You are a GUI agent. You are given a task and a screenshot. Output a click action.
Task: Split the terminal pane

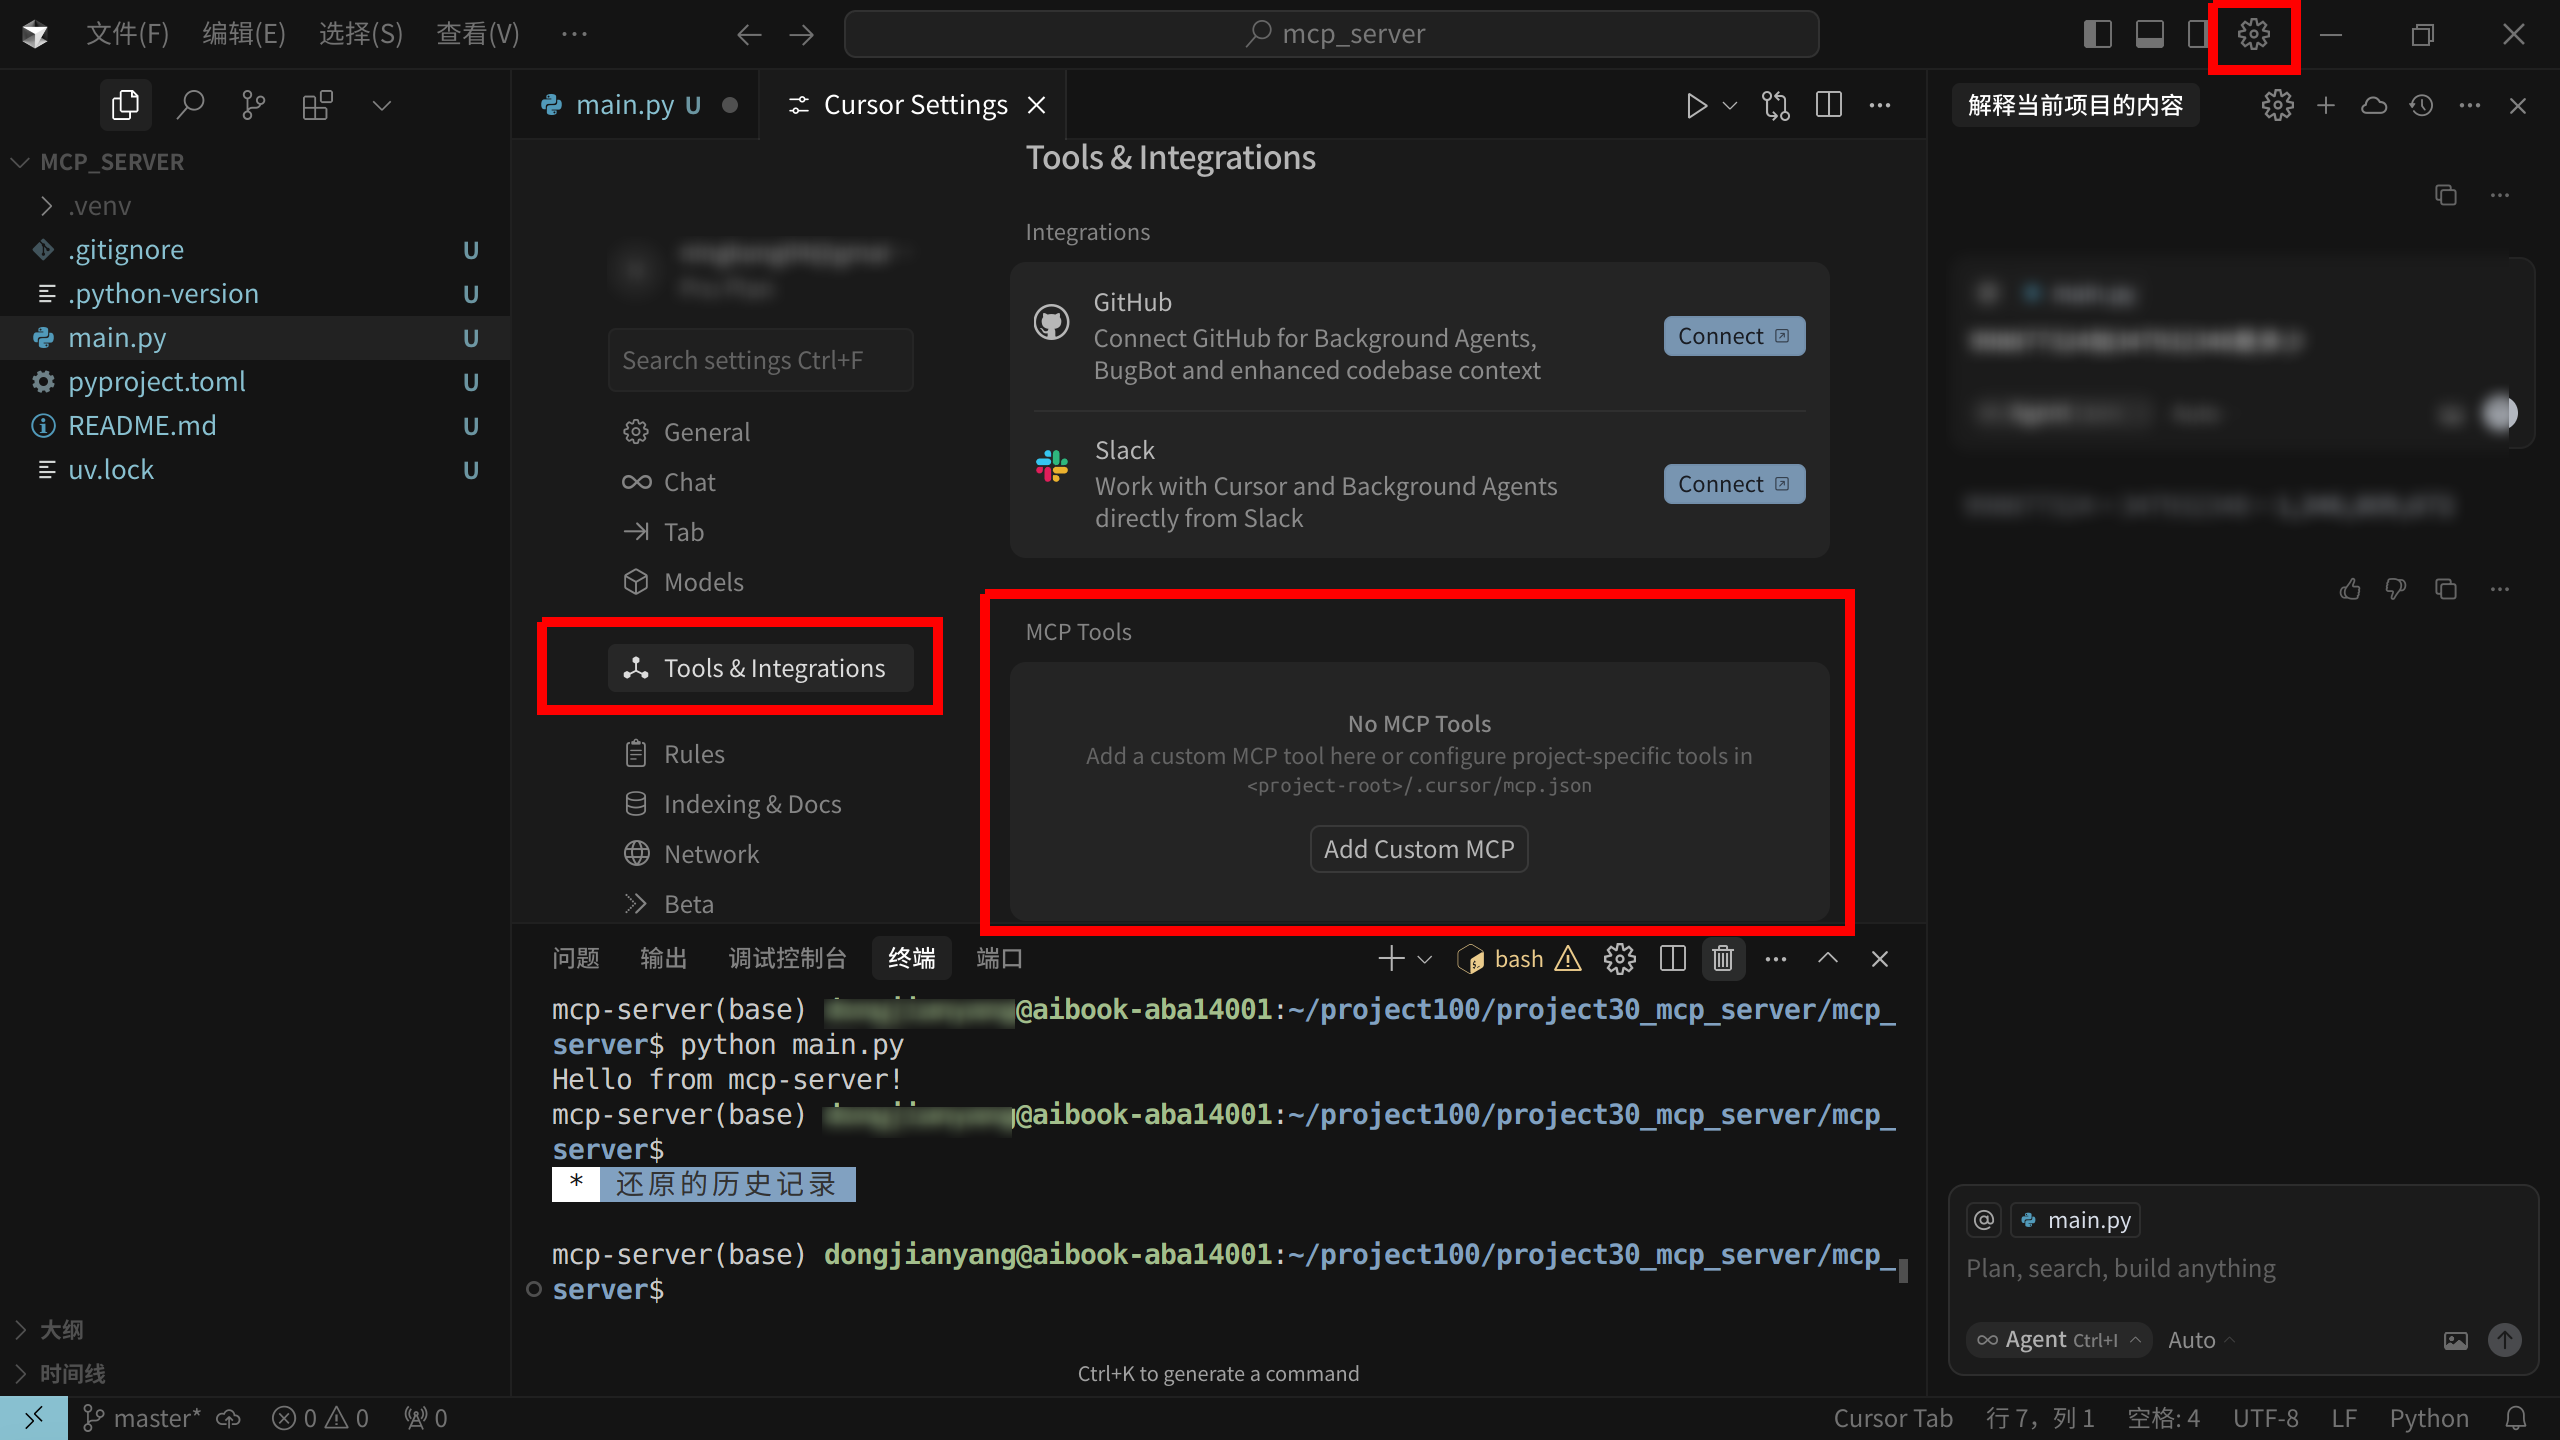click(x=1672, y=959)
